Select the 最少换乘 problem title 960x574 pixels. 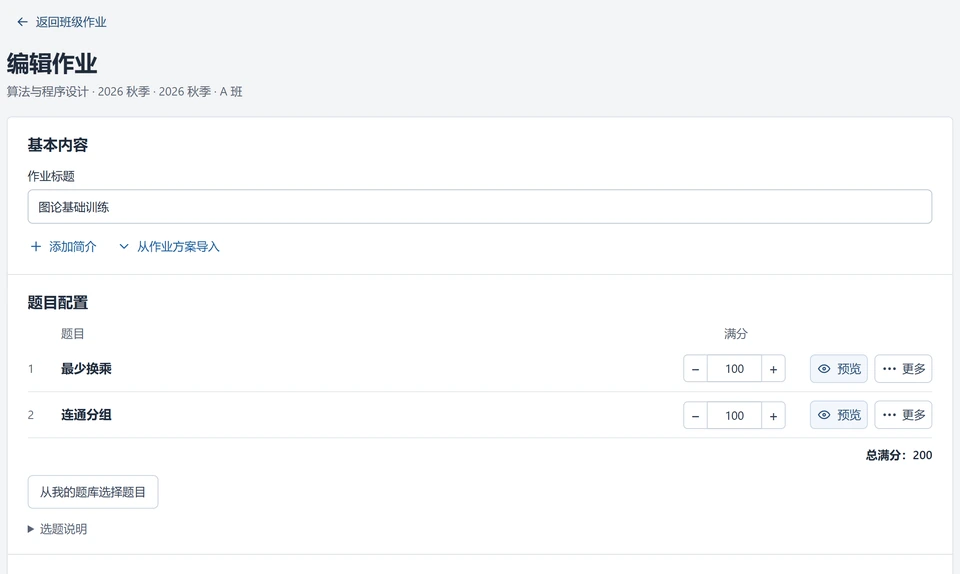(86, 368)
